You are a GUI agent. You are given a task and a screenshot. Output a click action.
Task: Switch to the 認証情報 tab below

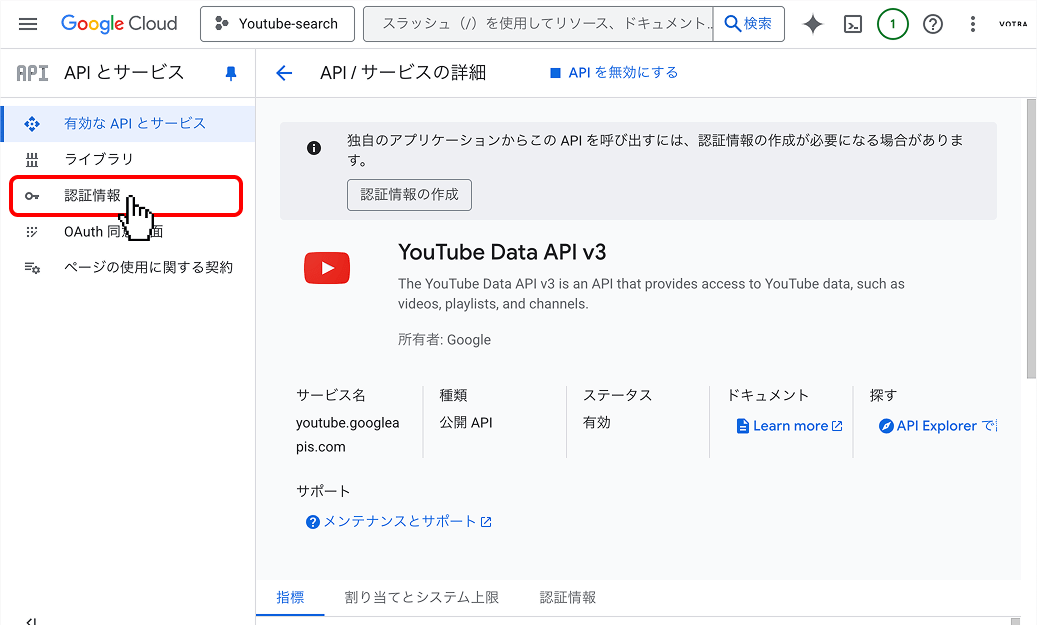[x=568, y=598]
